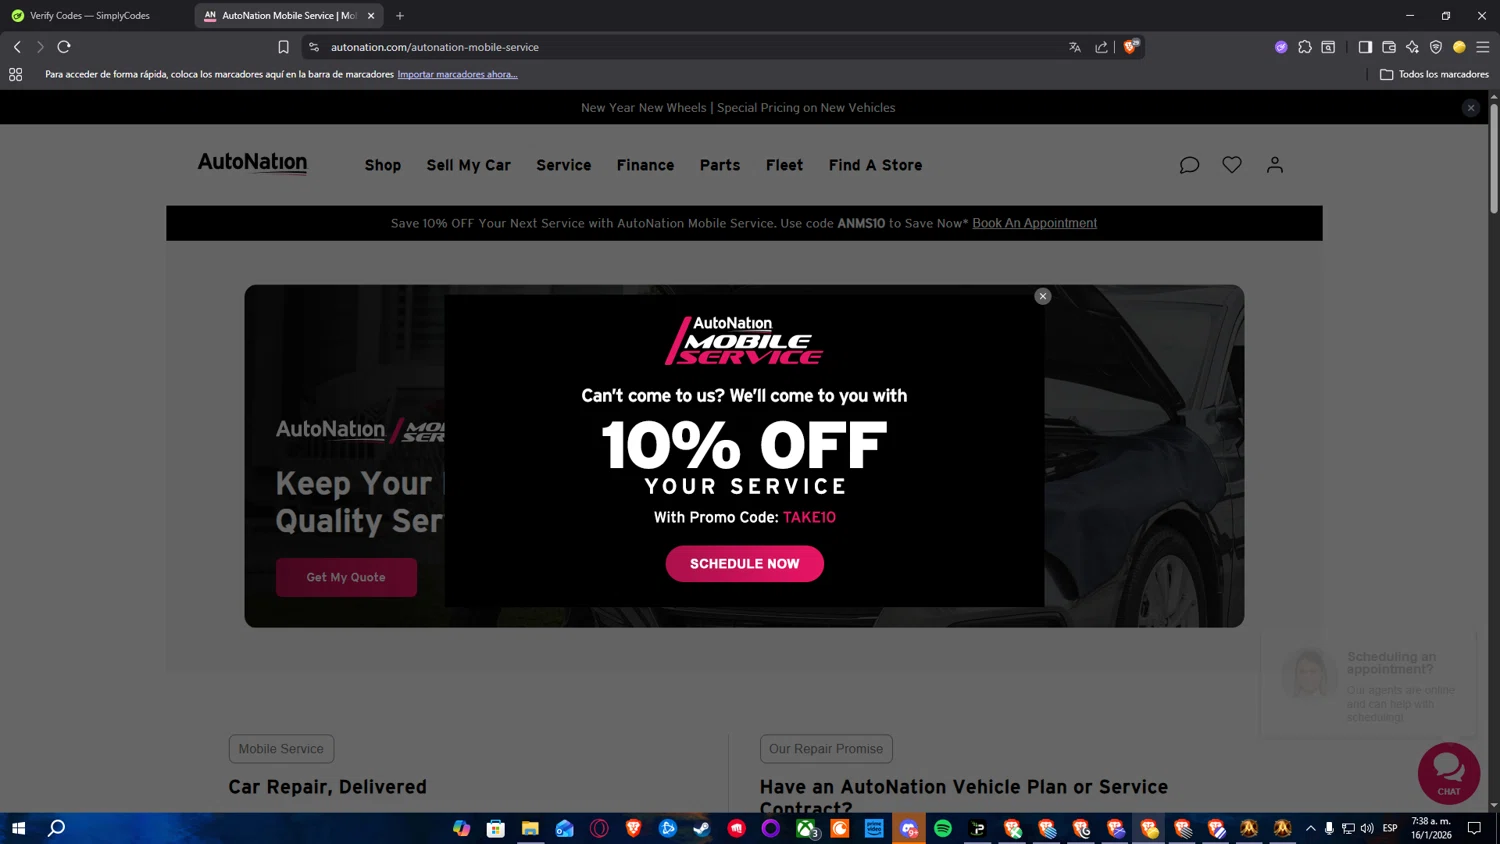
Task: Open the Extensions puzzle icon
Action: coord(1305,47)
